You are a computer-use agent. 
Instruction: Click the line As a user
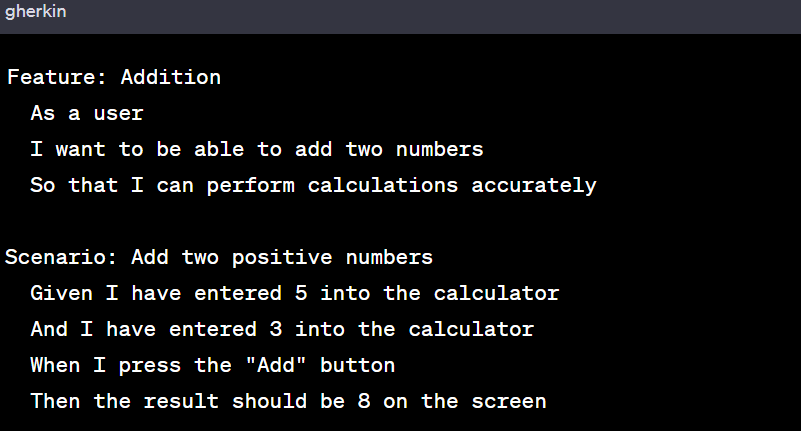click(87, 113)
